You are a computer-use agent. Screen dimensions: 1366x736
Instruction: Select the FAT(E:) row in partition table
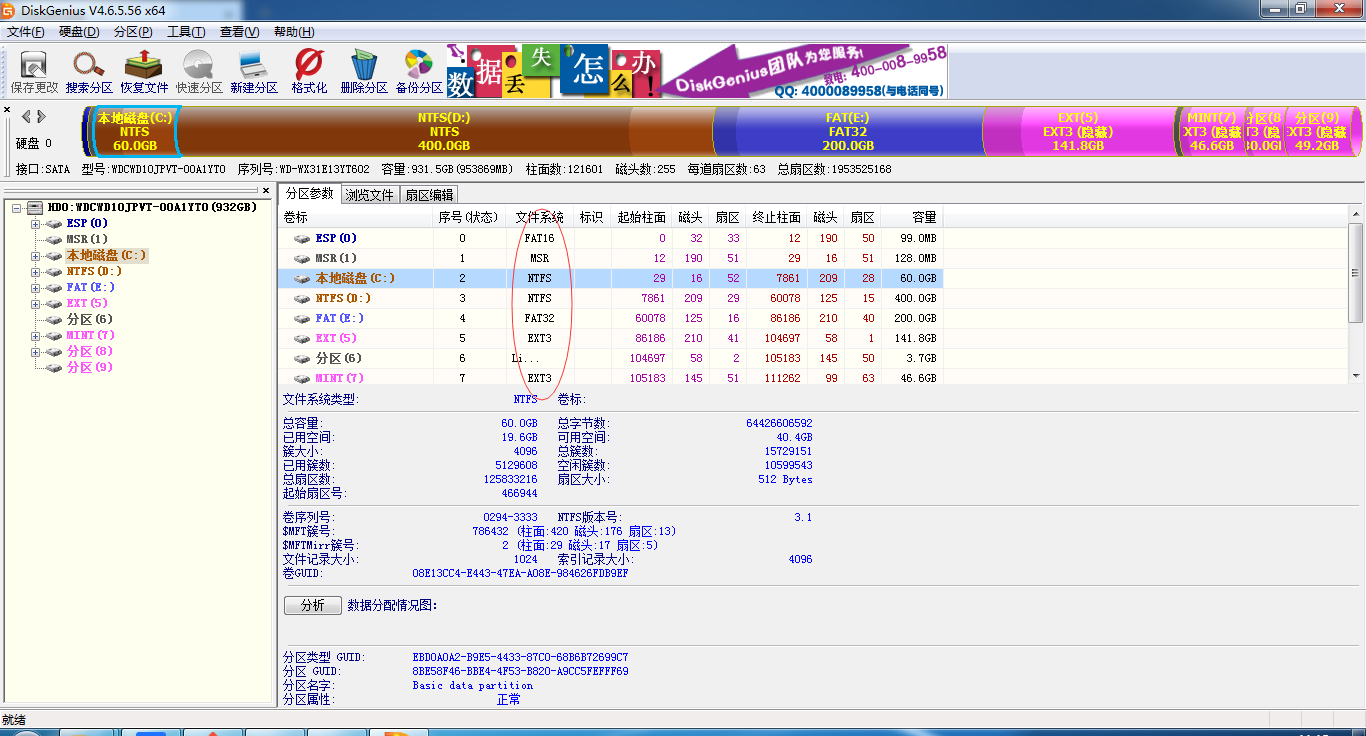coord(610,318)
